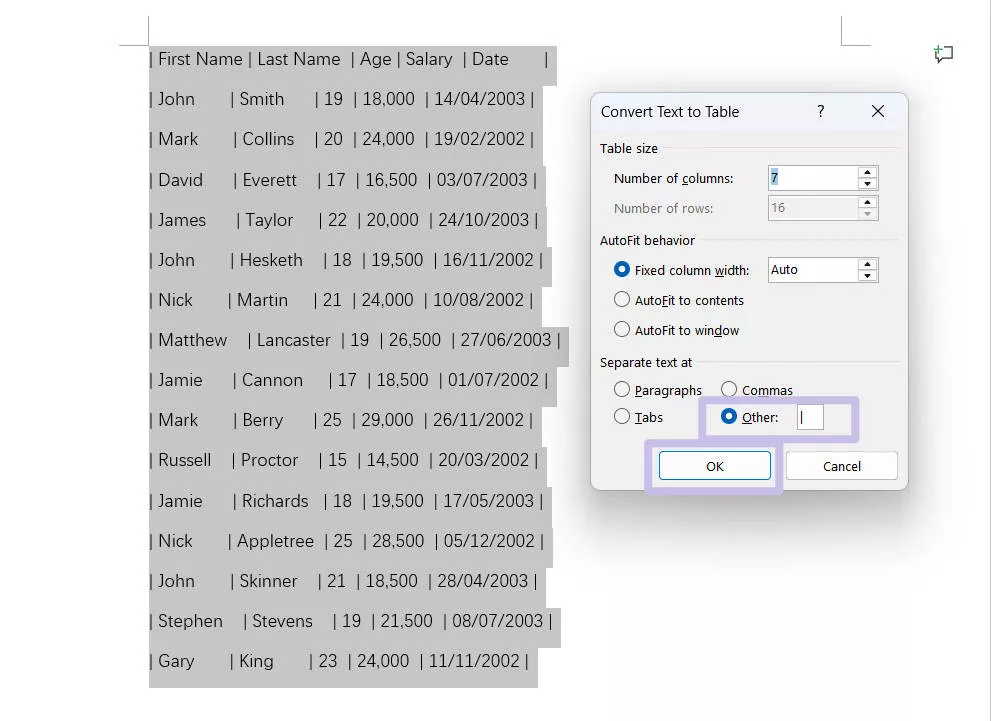Click the 'Salary' header text
The width and height of the screenshot is (991, 721).
coord(429,60)
